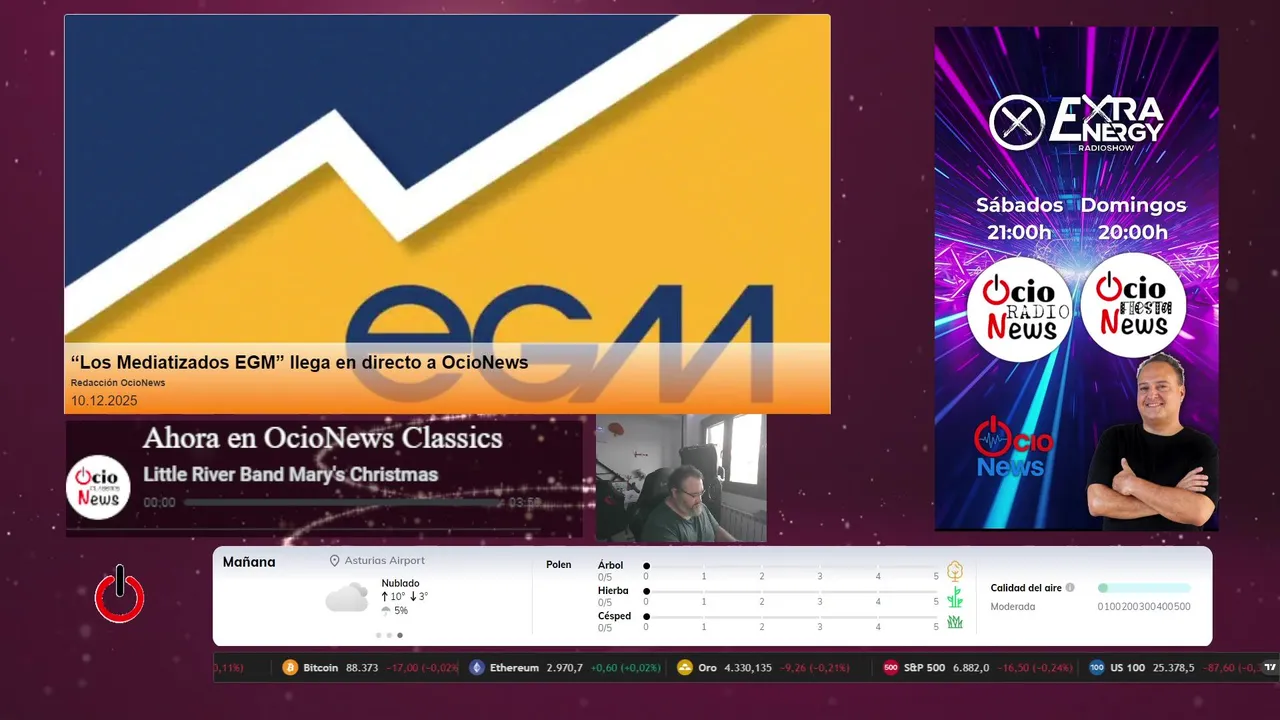
Task: Click the OcioNews Classics round logo
Action: pyautogui.click(x=98, y=487)
